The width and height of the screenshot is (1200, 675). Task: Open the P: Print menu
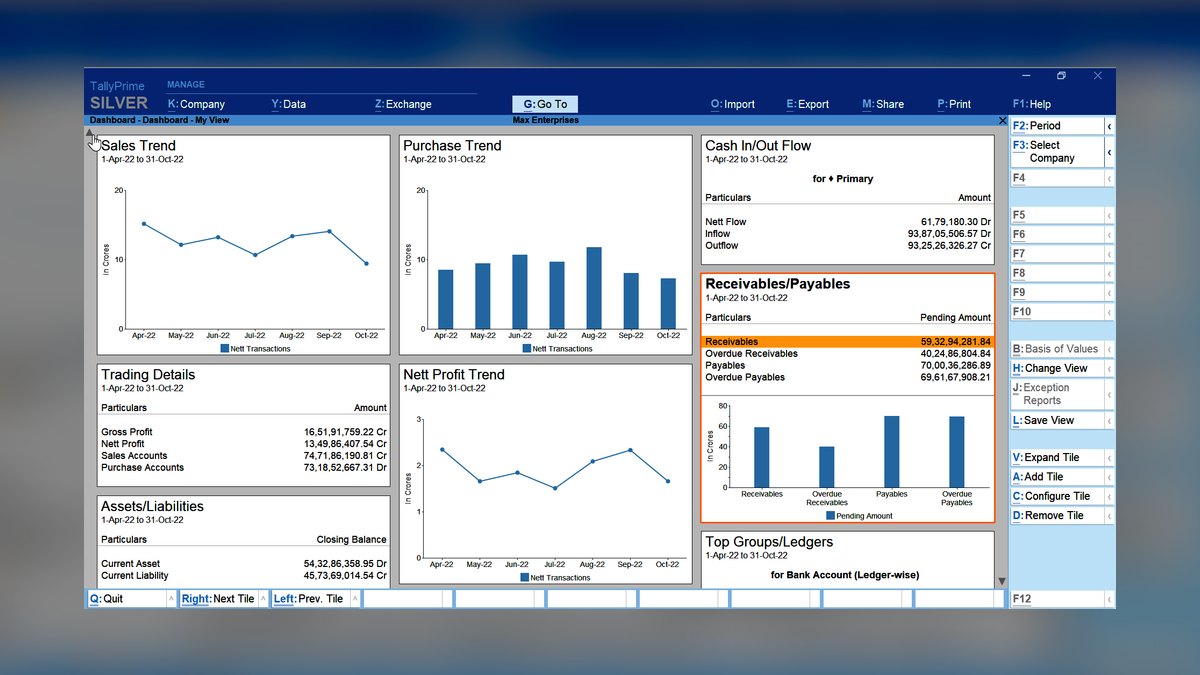[x=954, y=104]
